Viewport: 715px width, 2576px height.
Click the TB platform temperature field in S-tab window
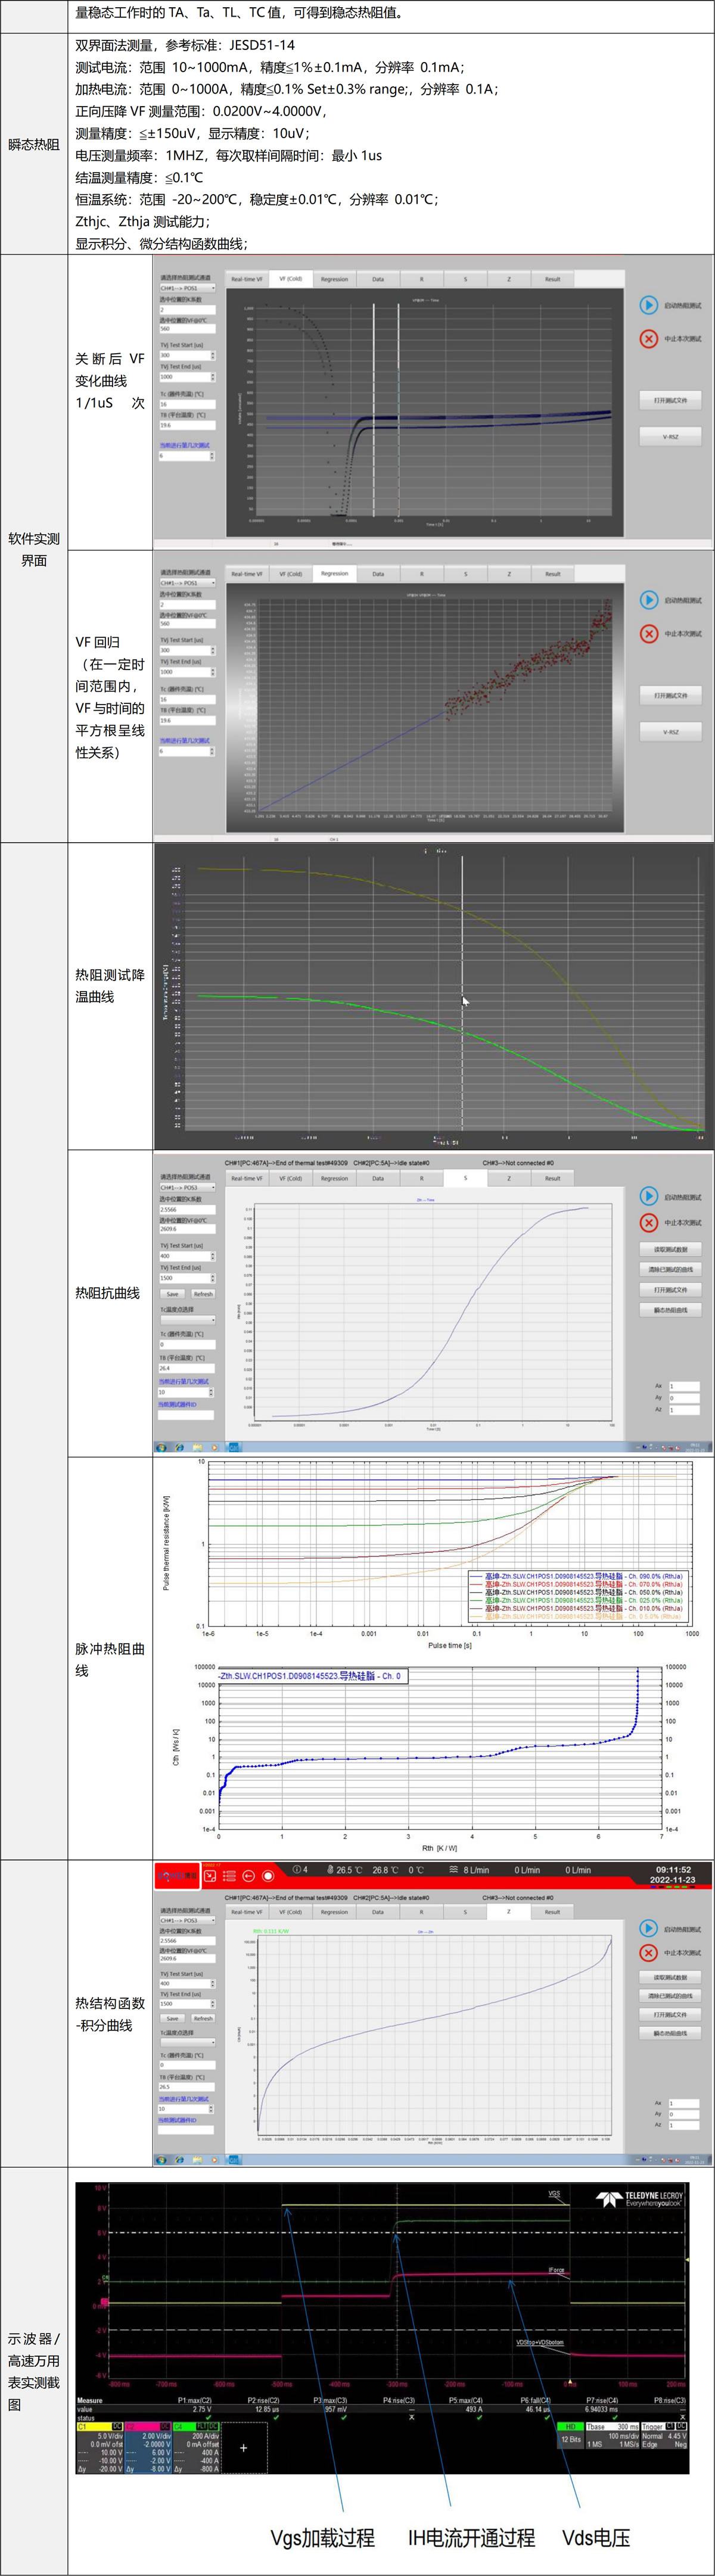[187, 1369]
